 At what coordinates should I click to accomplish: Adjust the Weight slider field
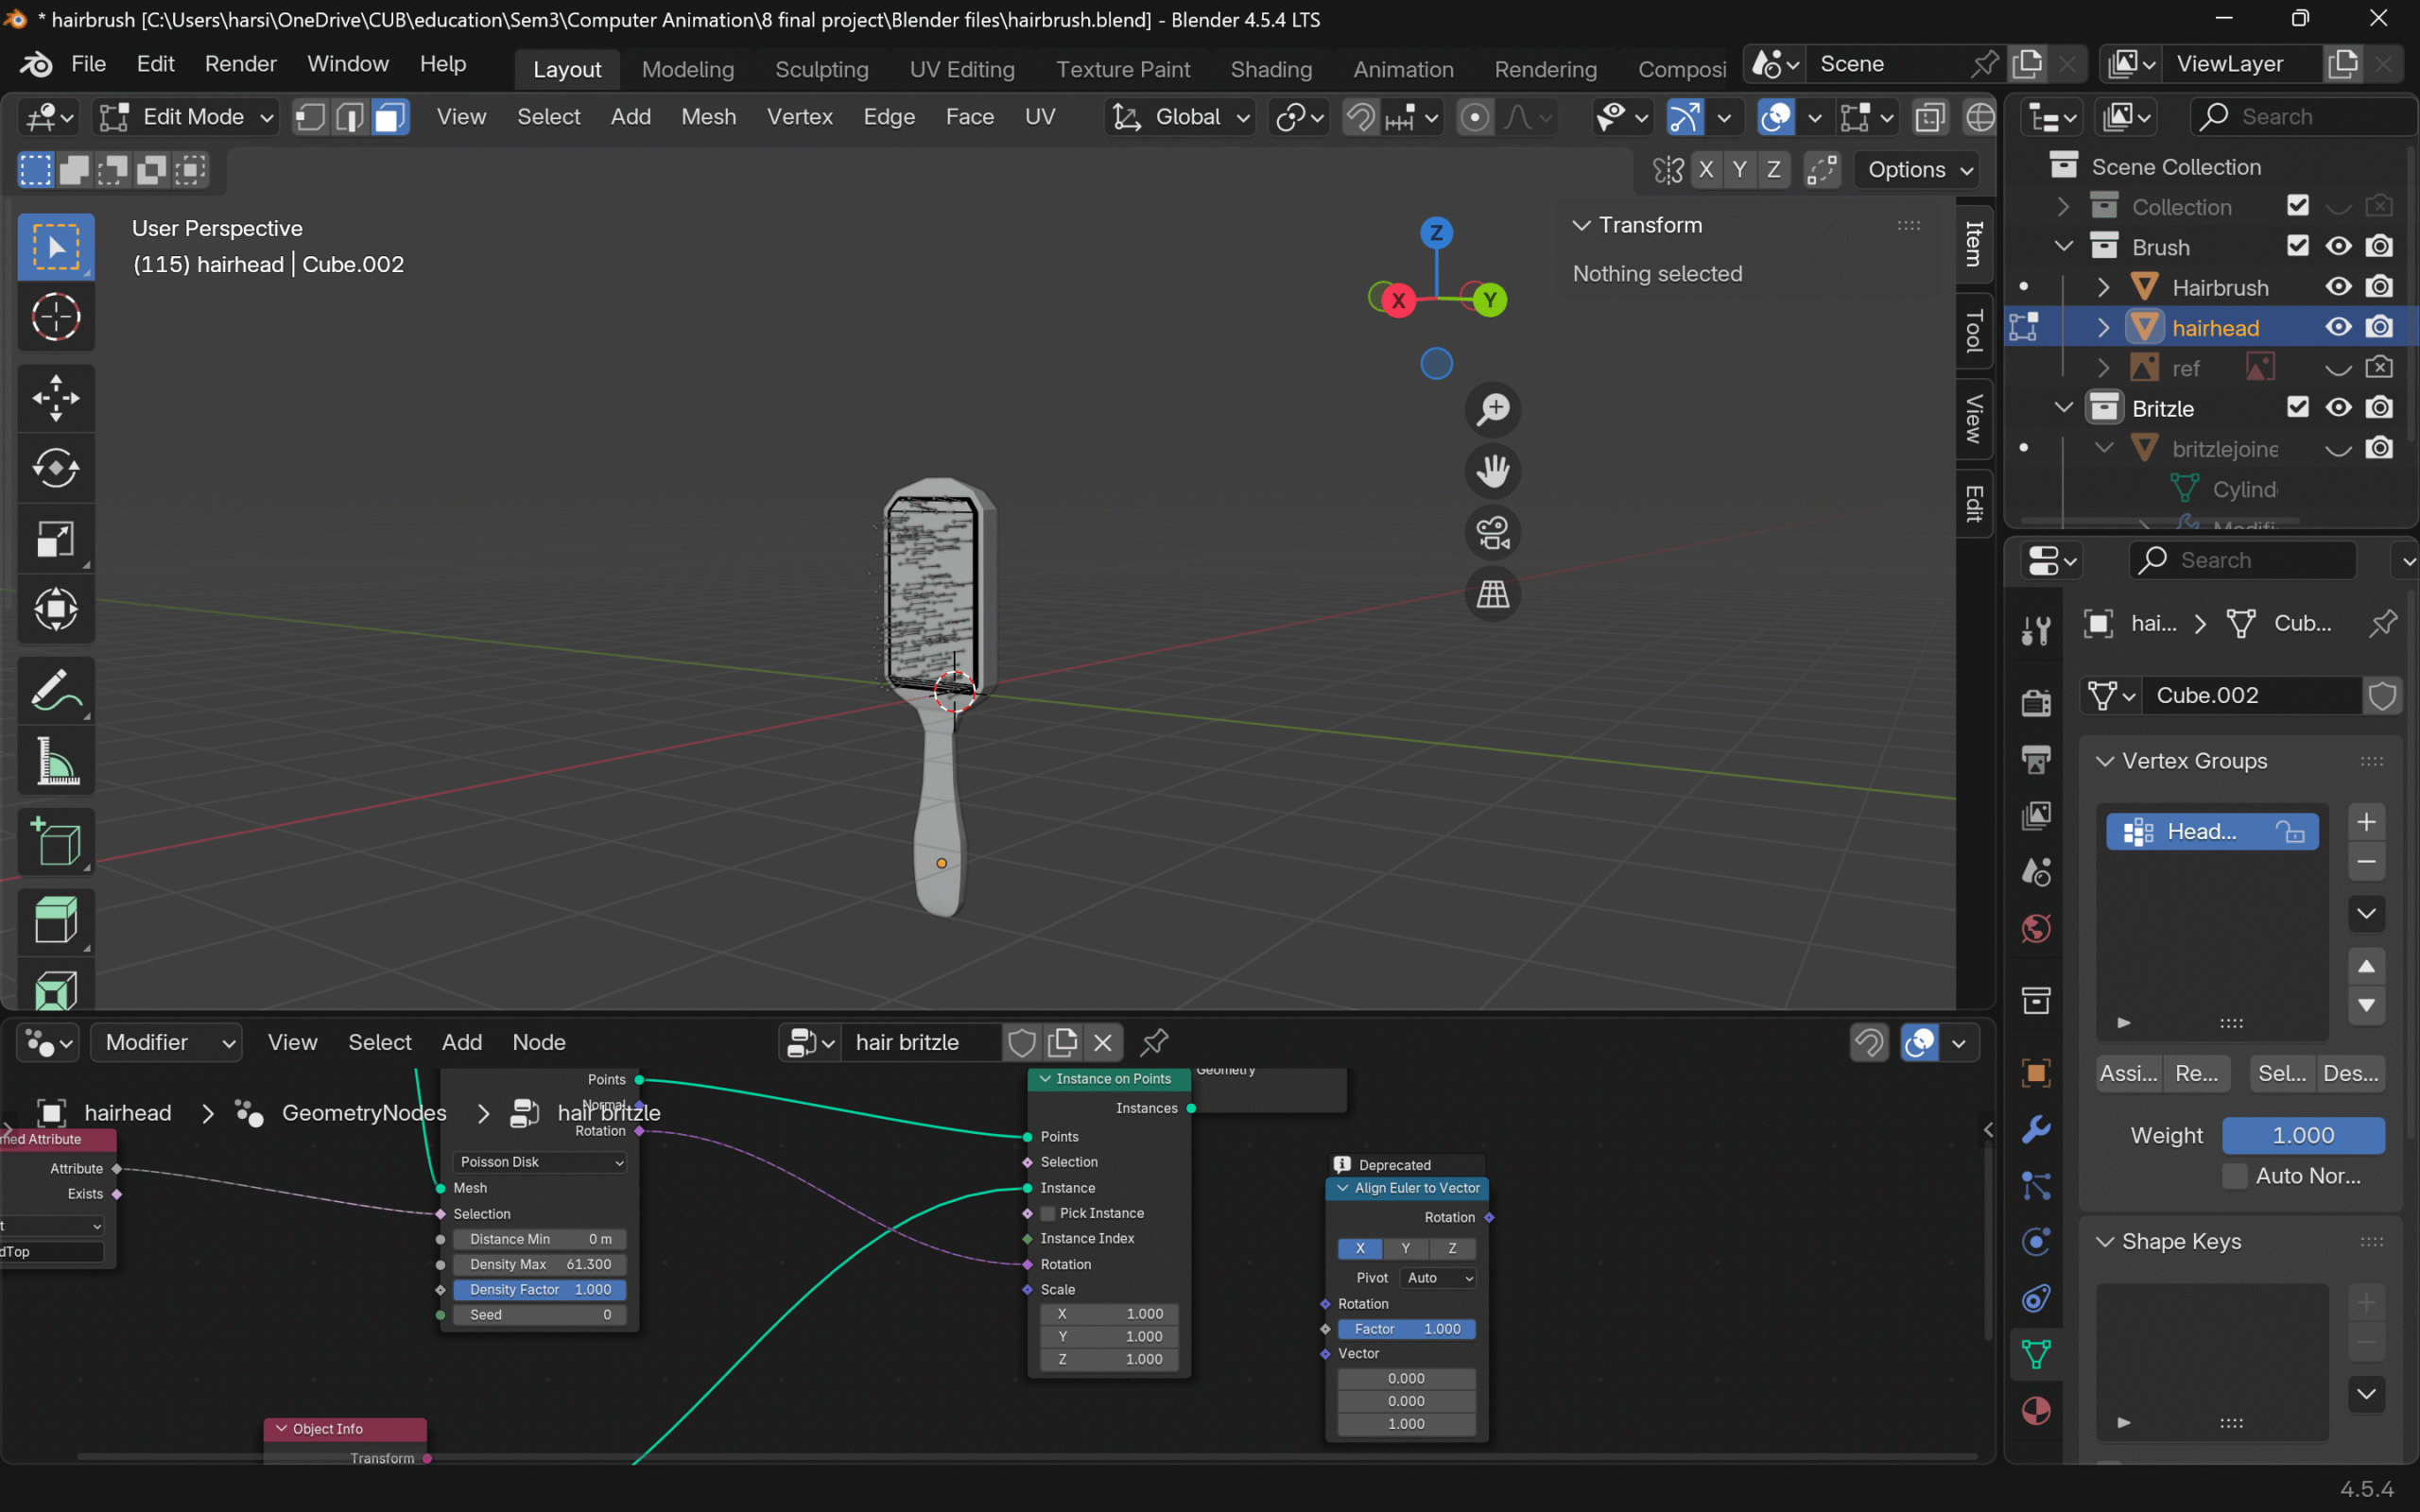[2302, 1135]
